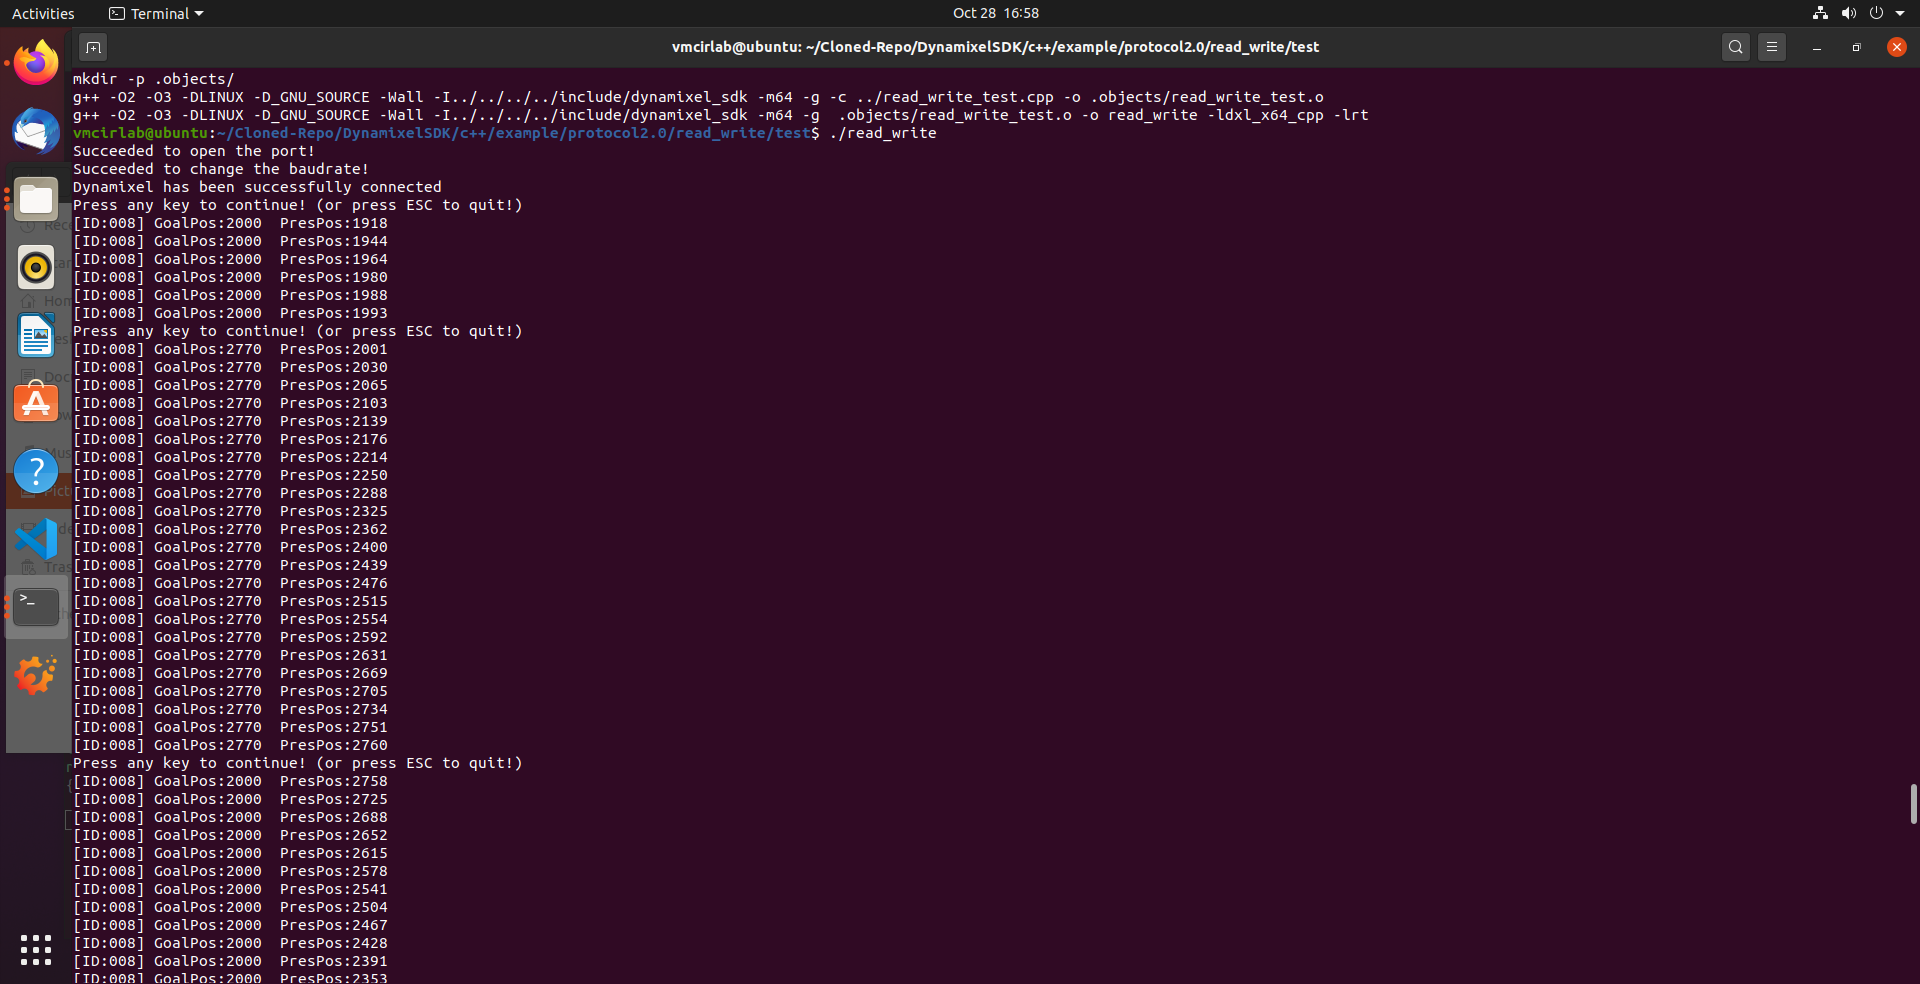Click the terminal window scrollbar
The image size is (1920, 984).
coord(1913,800)
